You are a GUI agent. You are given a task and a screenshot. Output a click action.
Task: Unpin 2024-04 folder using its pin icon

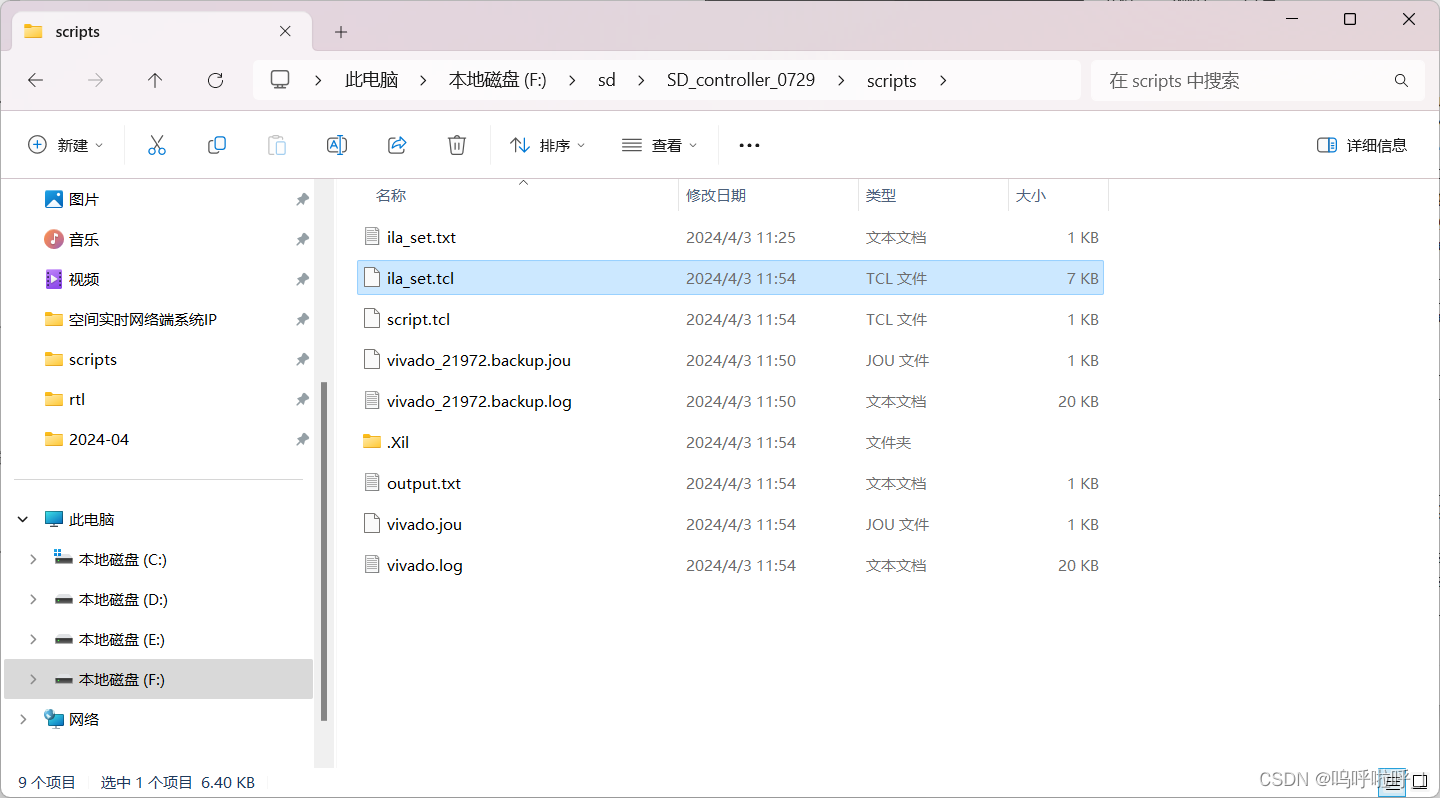[302, 440]
